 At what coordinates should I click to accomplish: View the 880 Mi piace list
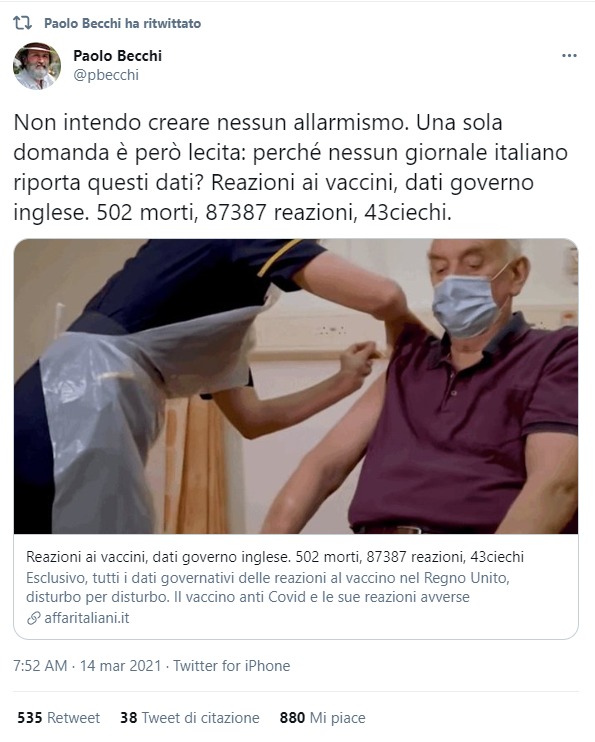pyautogui.click(x=322, y=718)
